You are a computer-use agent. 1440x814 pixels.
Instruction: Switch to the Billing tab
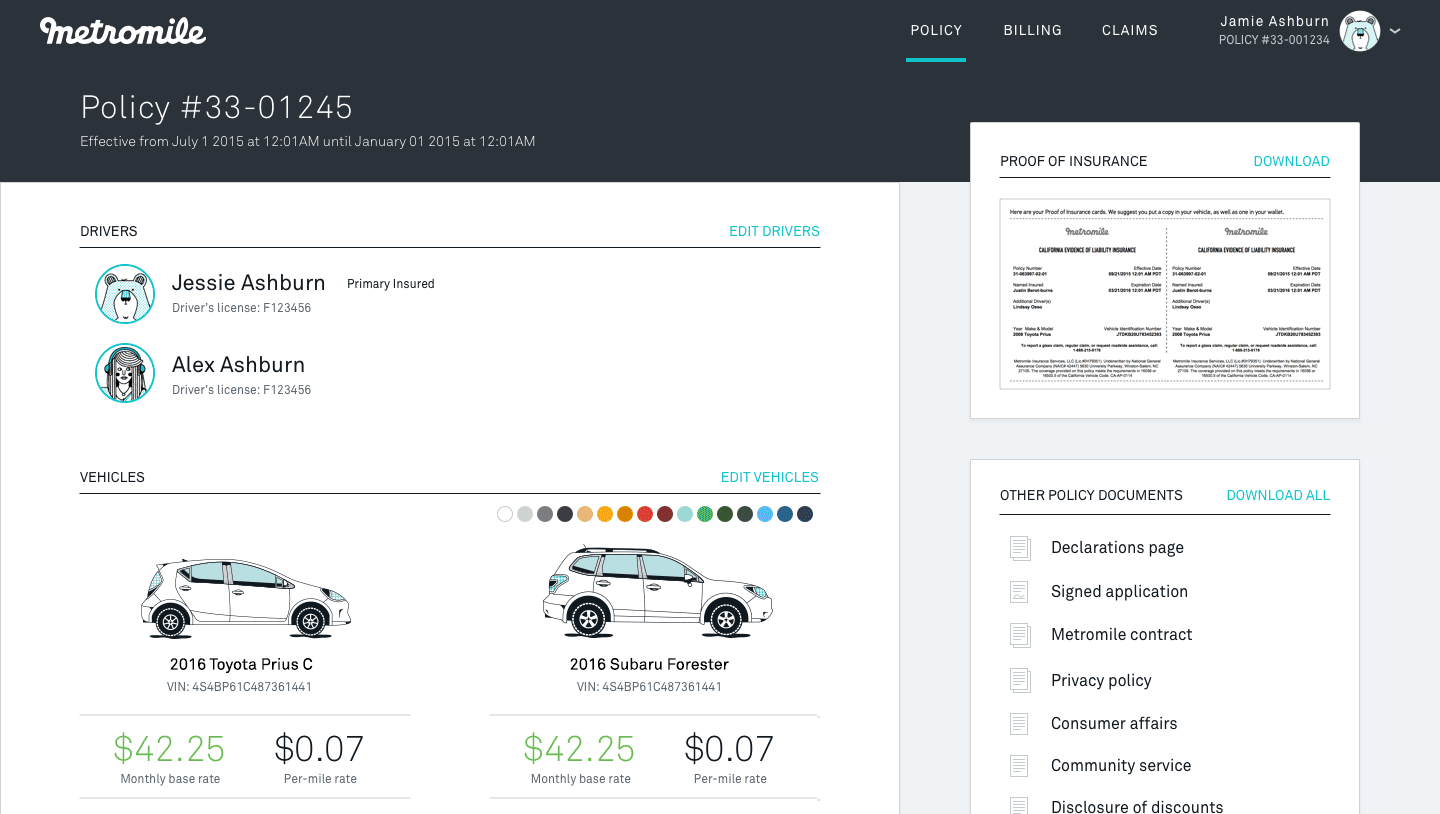click(x=1032, y=30)
